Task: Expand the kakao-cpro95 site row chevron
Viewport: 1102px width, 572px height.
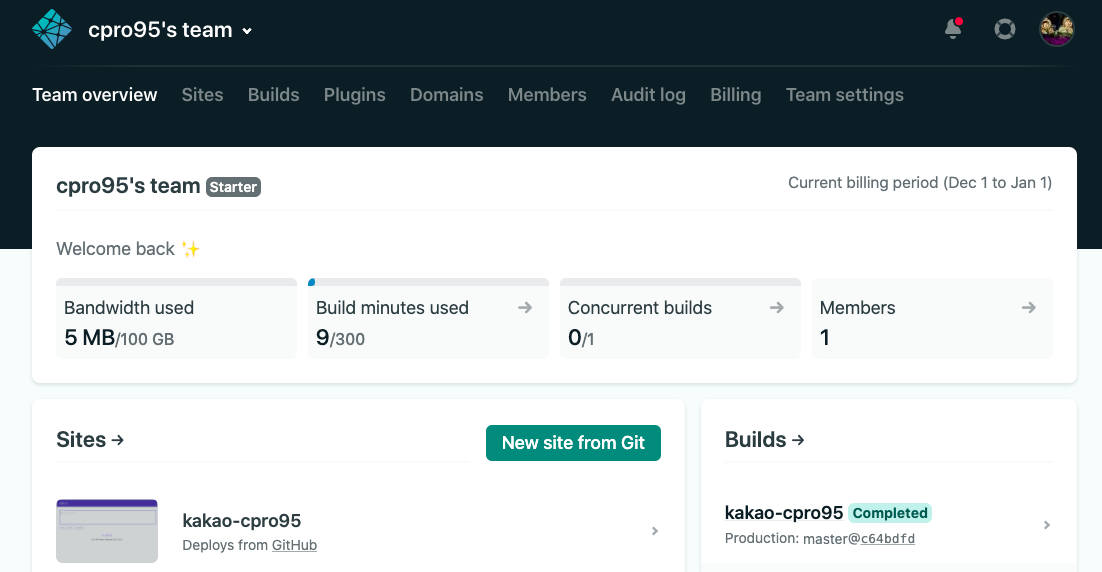Action: point(654,531)
